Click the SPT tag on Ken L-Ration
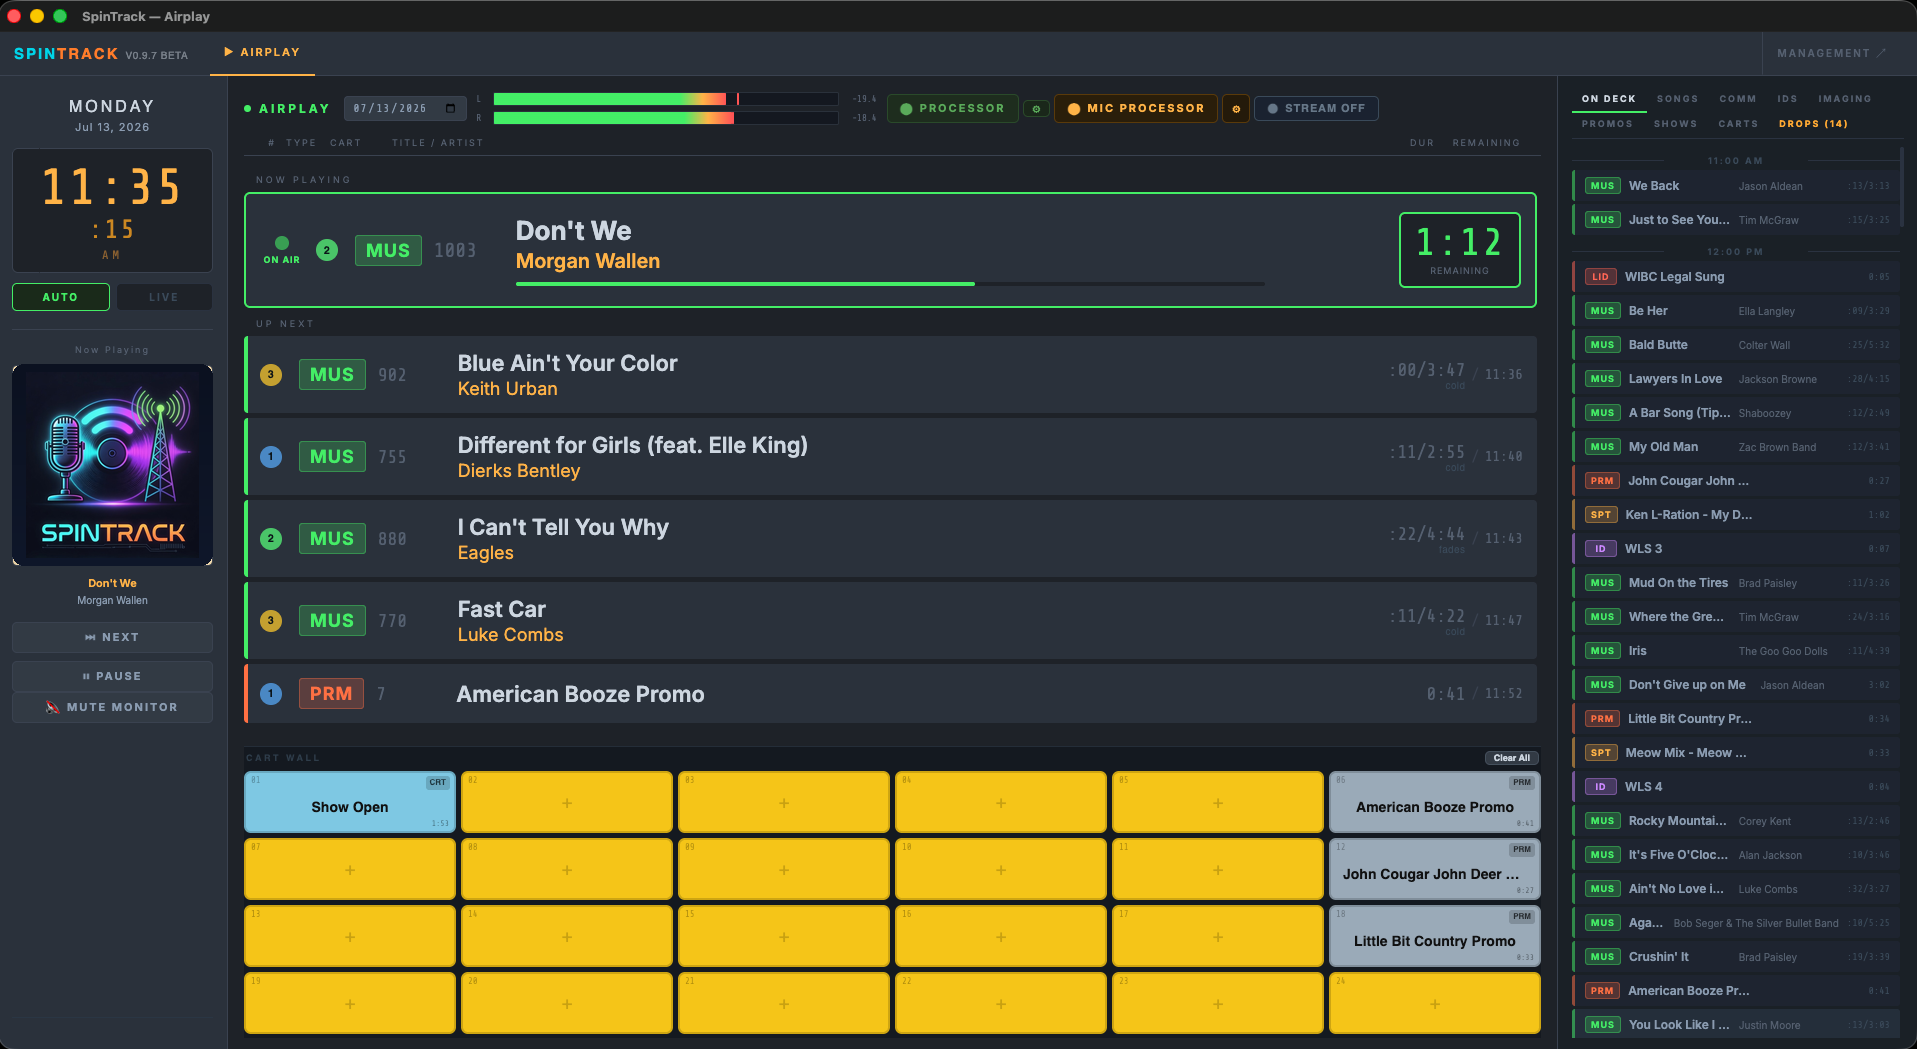 click(x=1601, y=515)
